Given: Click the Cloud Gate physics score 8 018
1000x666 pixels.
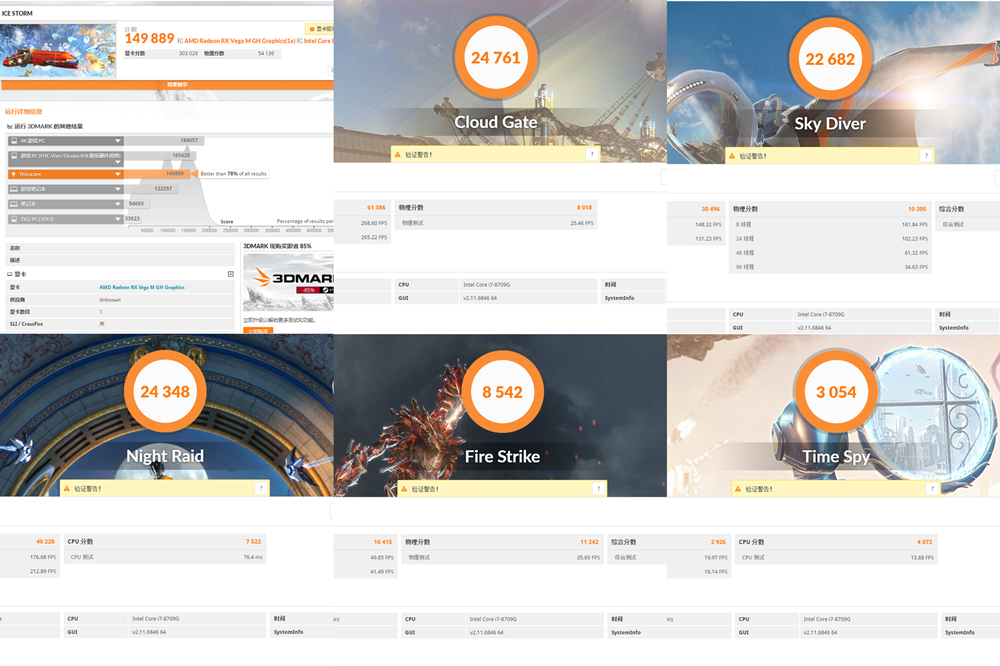Looking at the screenshot, I should point(584,207).
